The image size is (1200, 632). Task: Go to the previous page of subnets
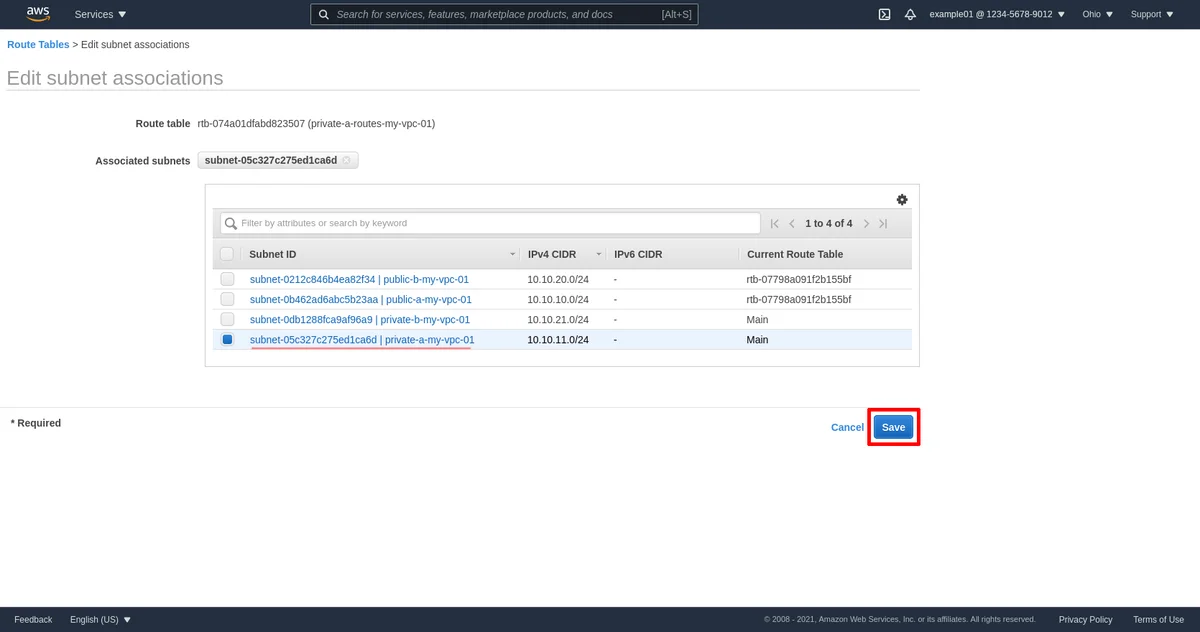coord(792,224)
